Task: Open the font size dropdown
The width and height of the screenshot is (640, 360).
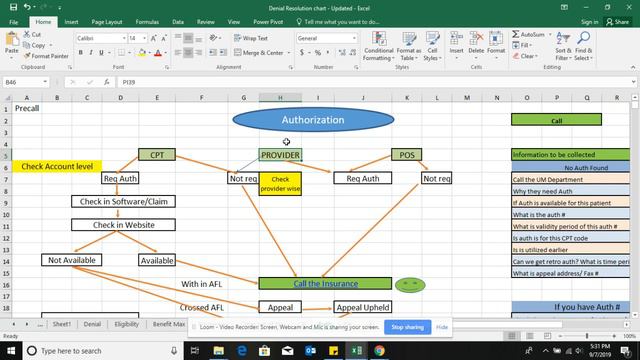Action: [x=144, y=38]
